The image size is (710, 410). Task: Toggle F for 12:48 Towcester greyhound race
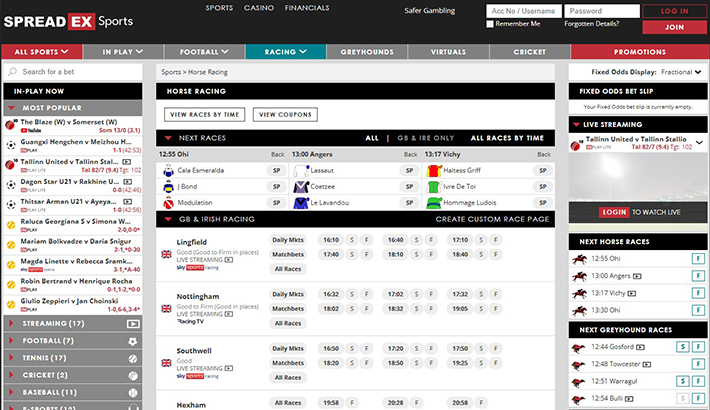[x=698, y=364]
